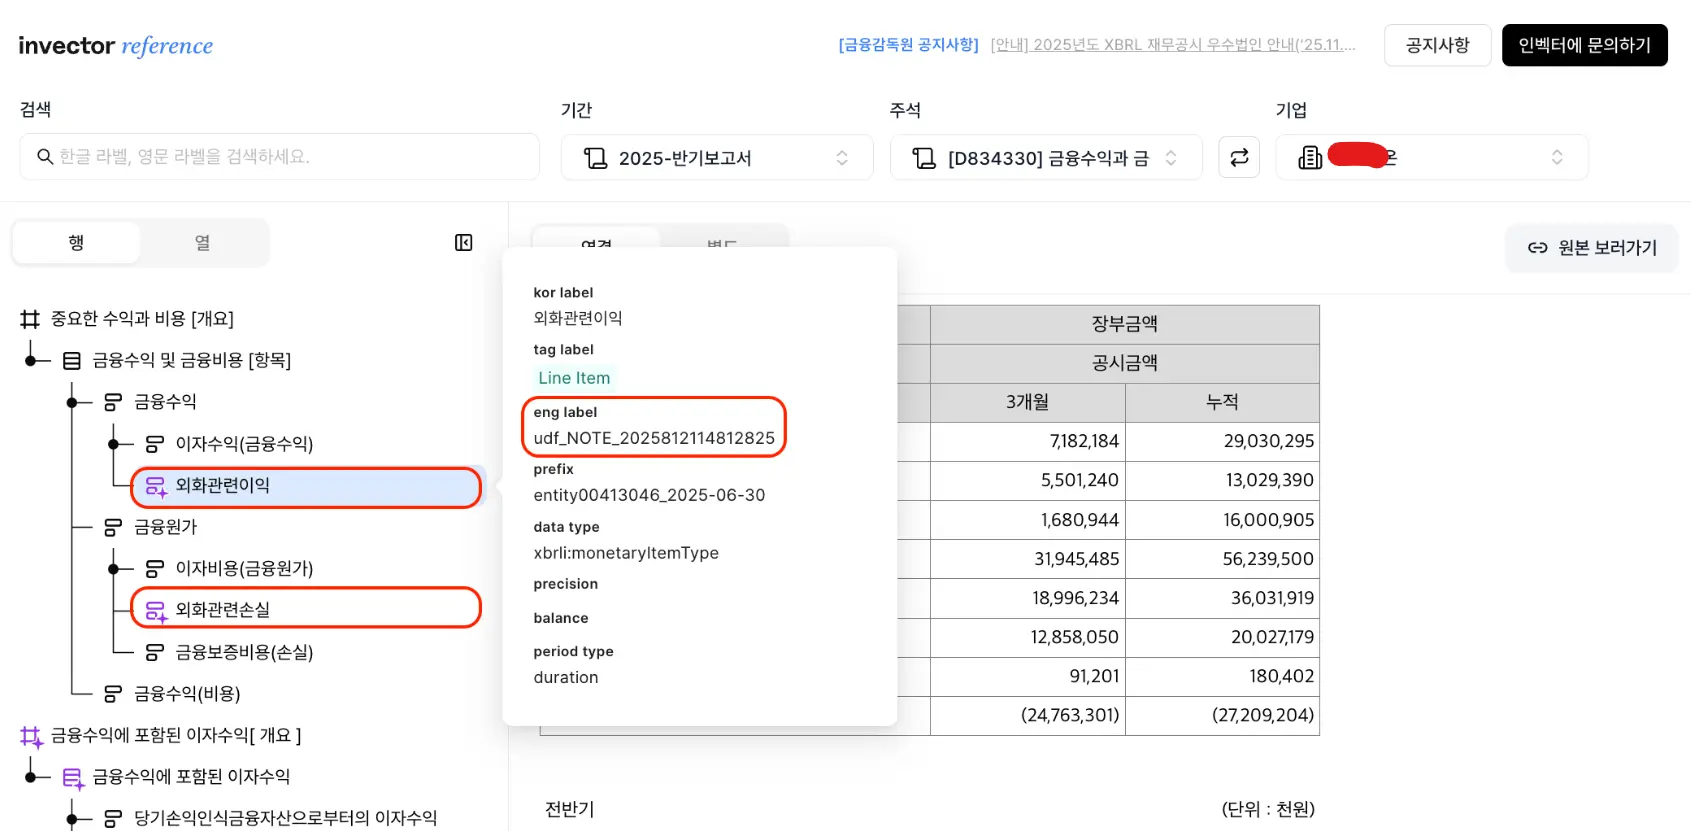The height and width of the screenshot is (831, 1691).
Task: Click the swap arrows icon button
Action: (1239, 157)
